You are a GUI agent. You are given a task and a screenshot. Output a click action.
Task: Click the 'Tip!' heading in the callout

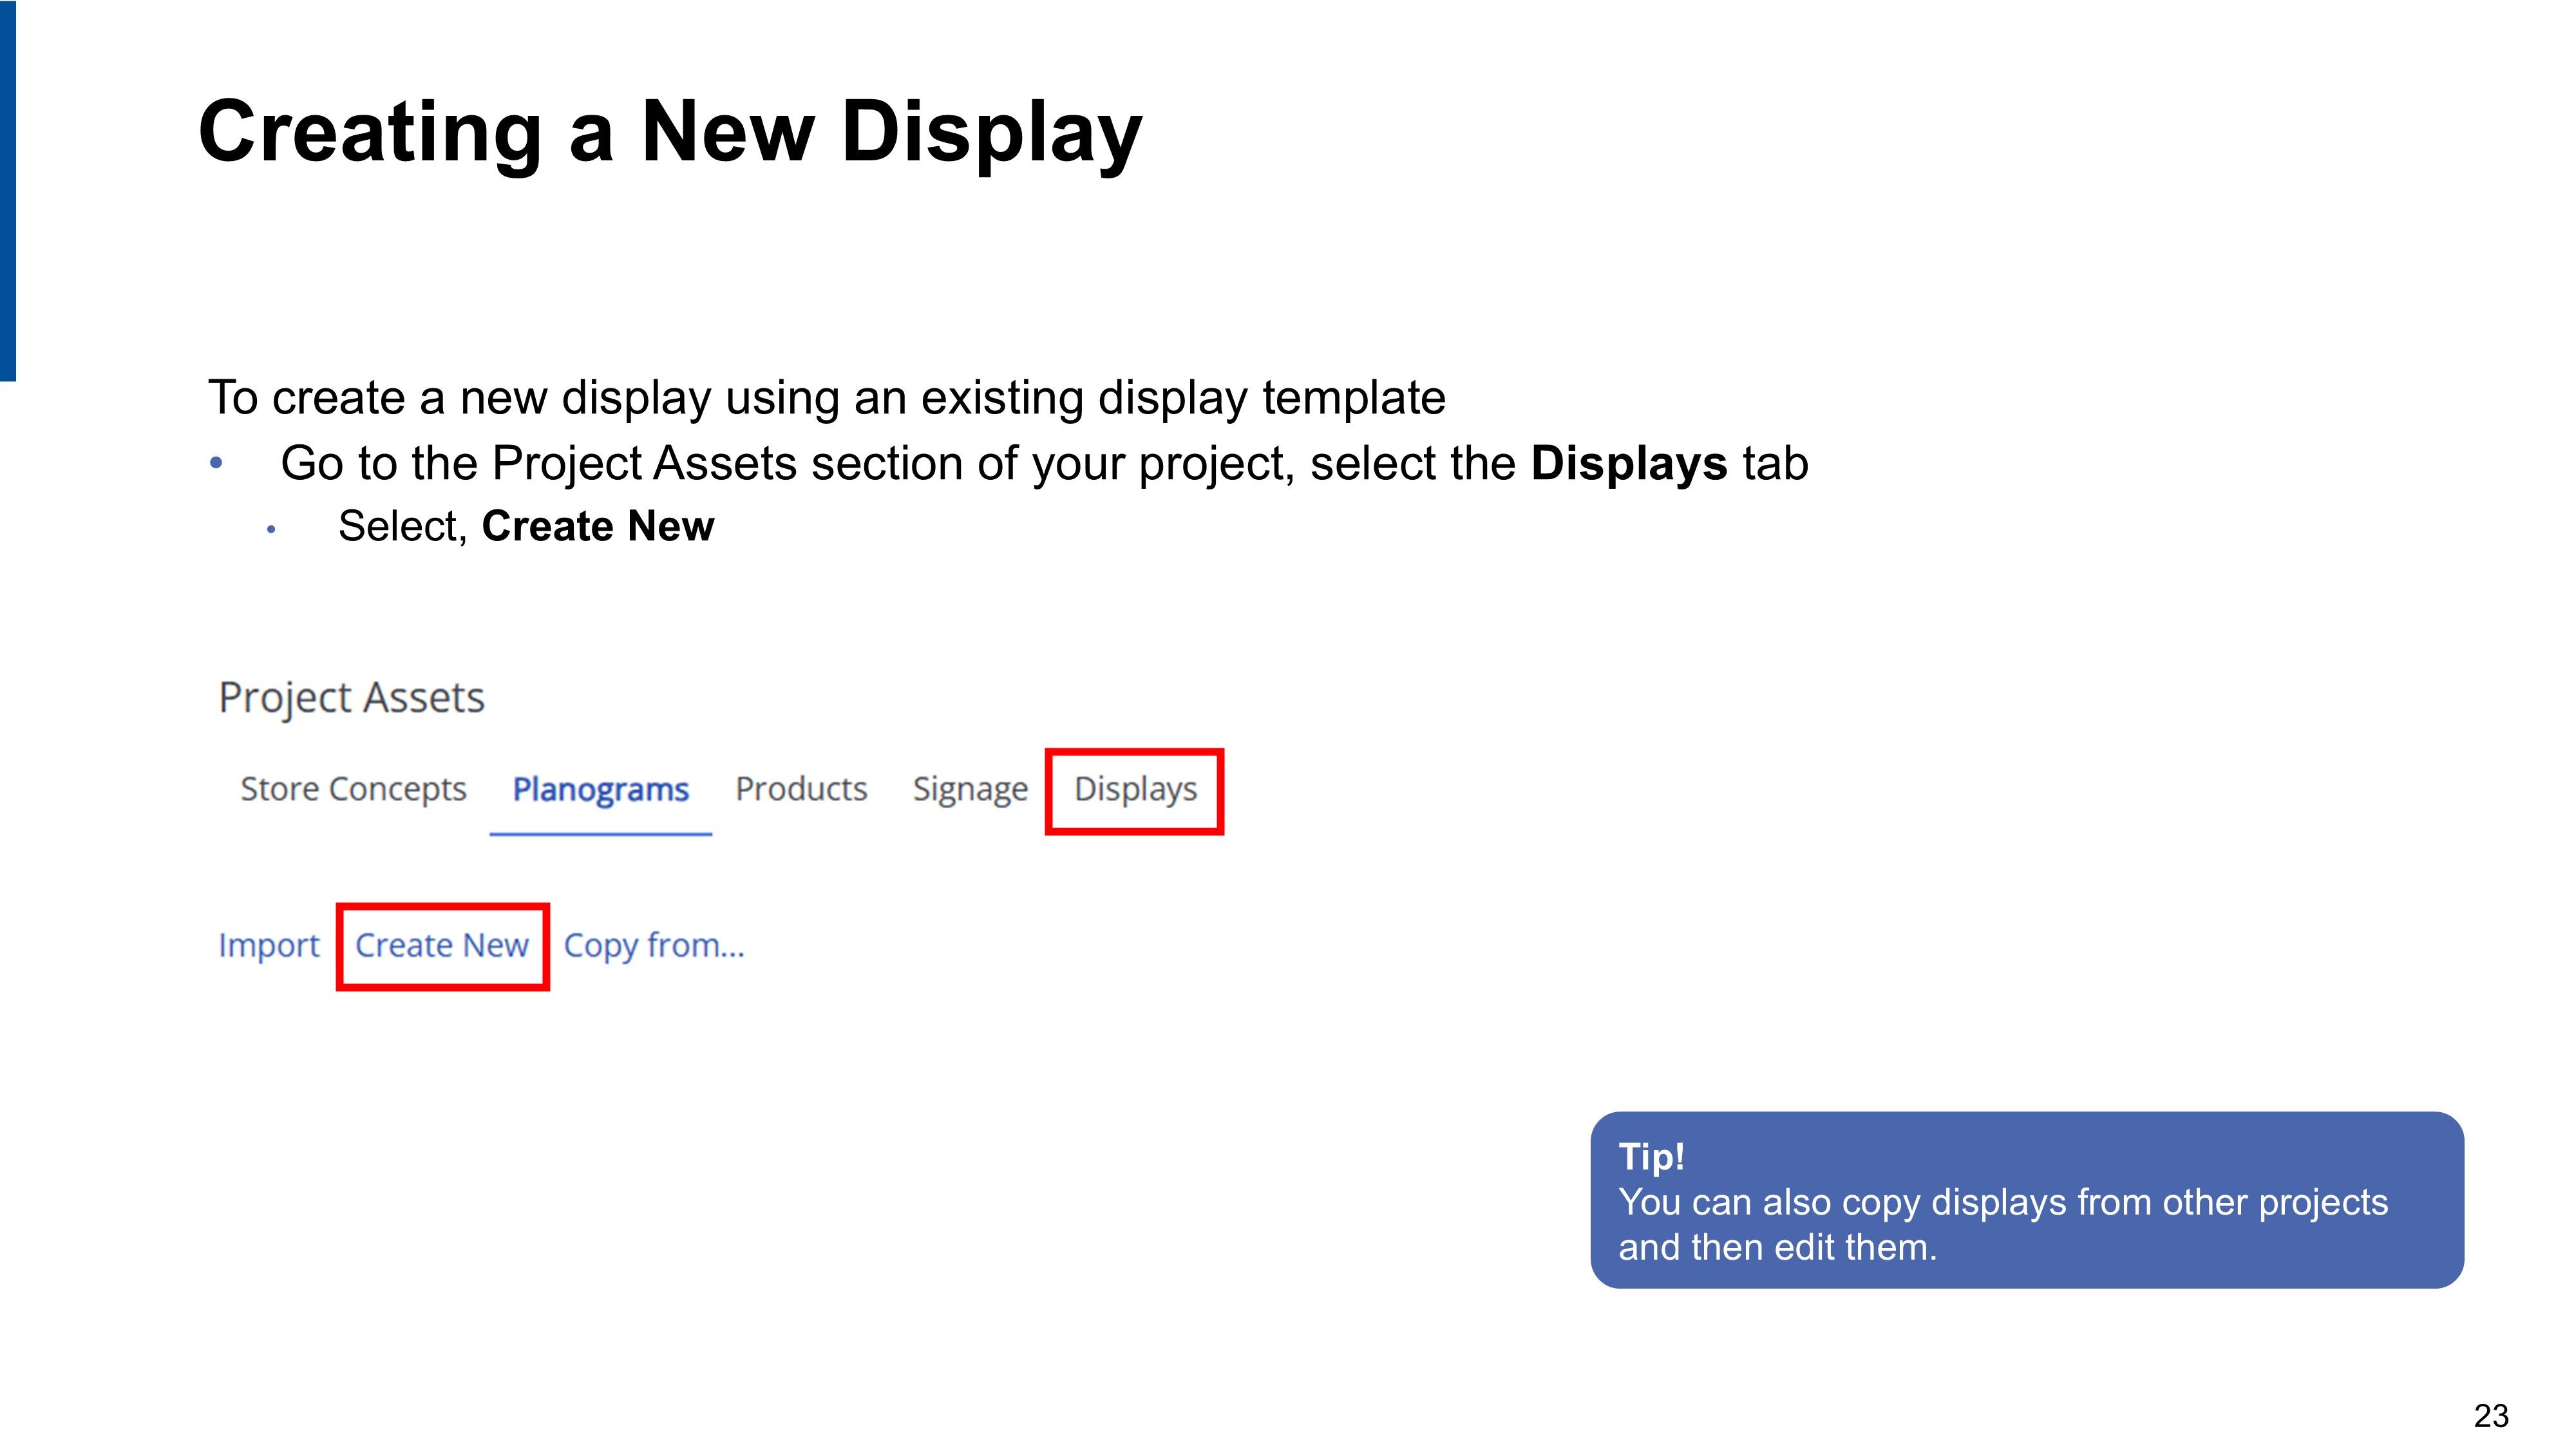click(1651, 1157)
